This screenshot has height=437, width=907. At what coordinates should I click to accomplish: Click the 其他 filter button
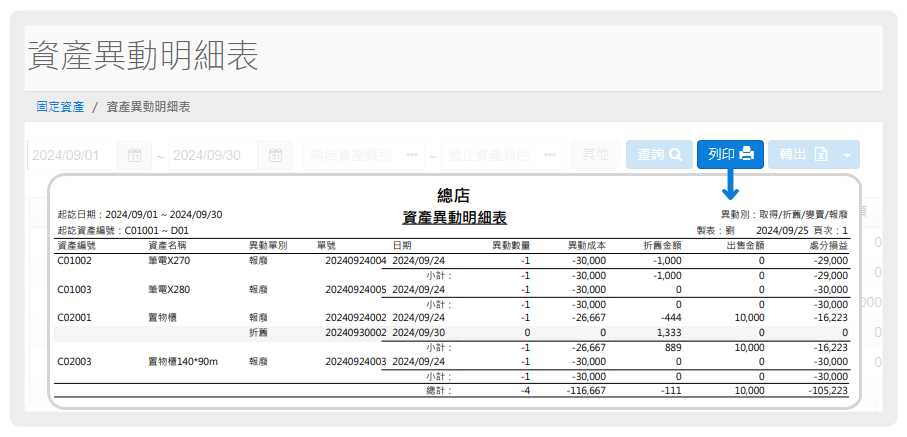coord(595,155)
